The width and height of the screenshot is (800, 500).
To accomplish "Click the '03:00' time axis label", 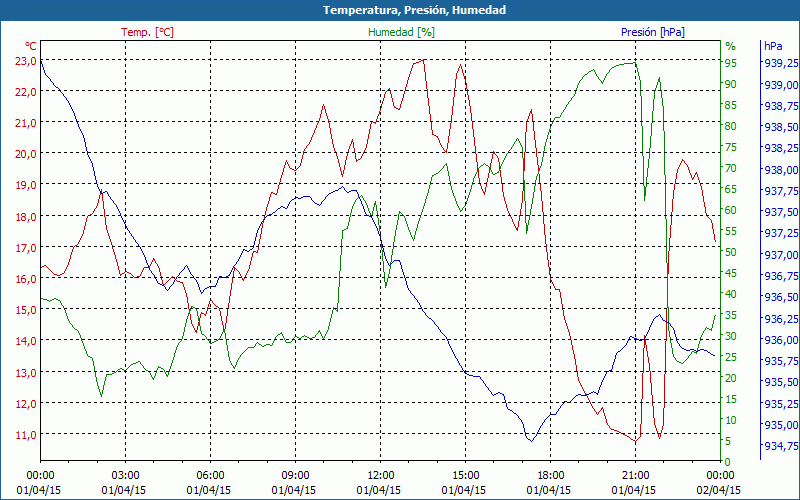I will (124, 476).
